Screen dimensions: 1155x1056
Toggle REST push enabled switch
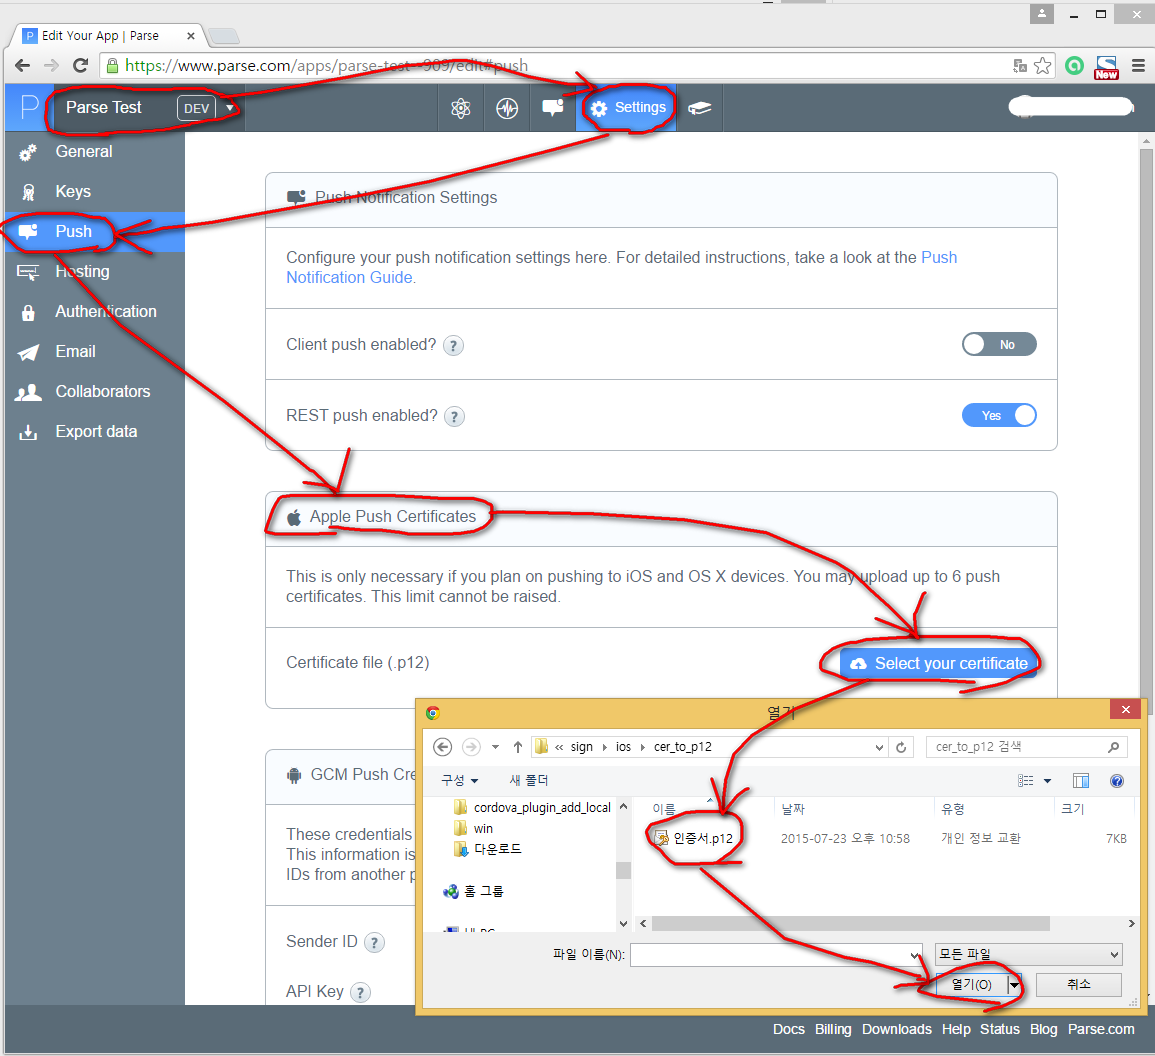[999, 415]
